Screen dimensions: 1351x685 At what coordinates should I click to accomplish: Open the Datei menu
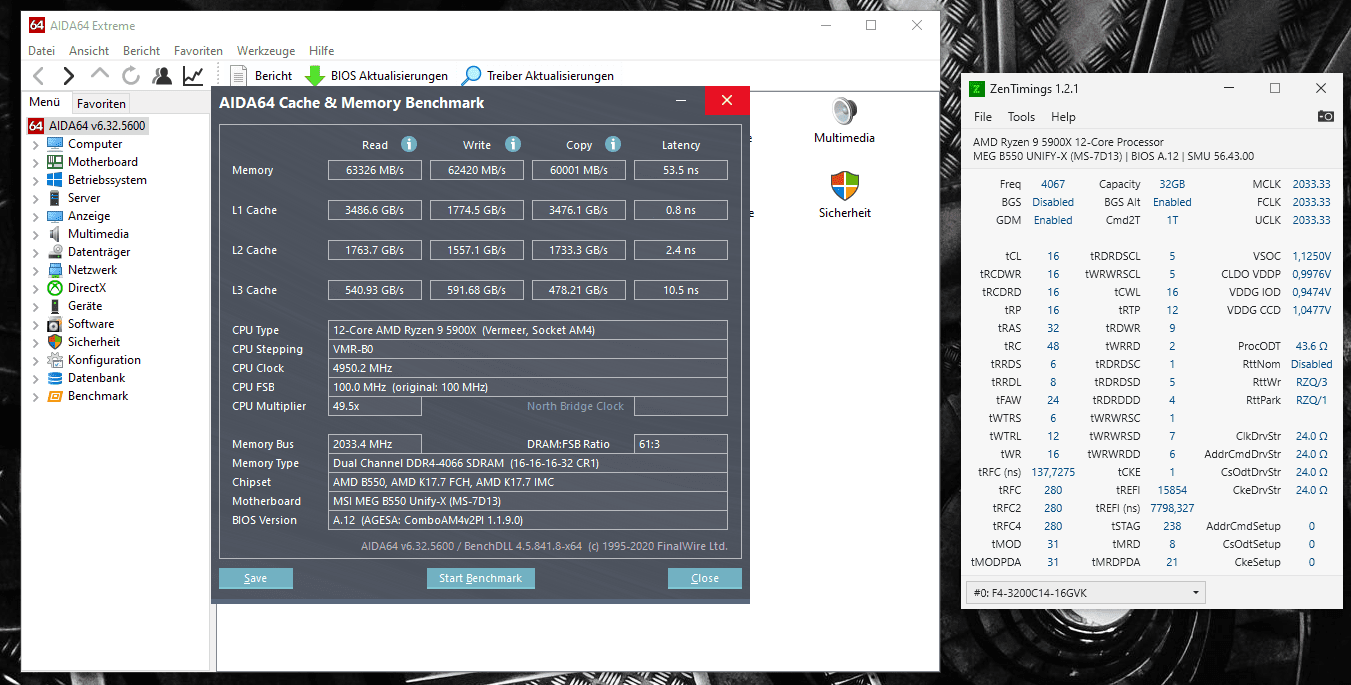41,50
